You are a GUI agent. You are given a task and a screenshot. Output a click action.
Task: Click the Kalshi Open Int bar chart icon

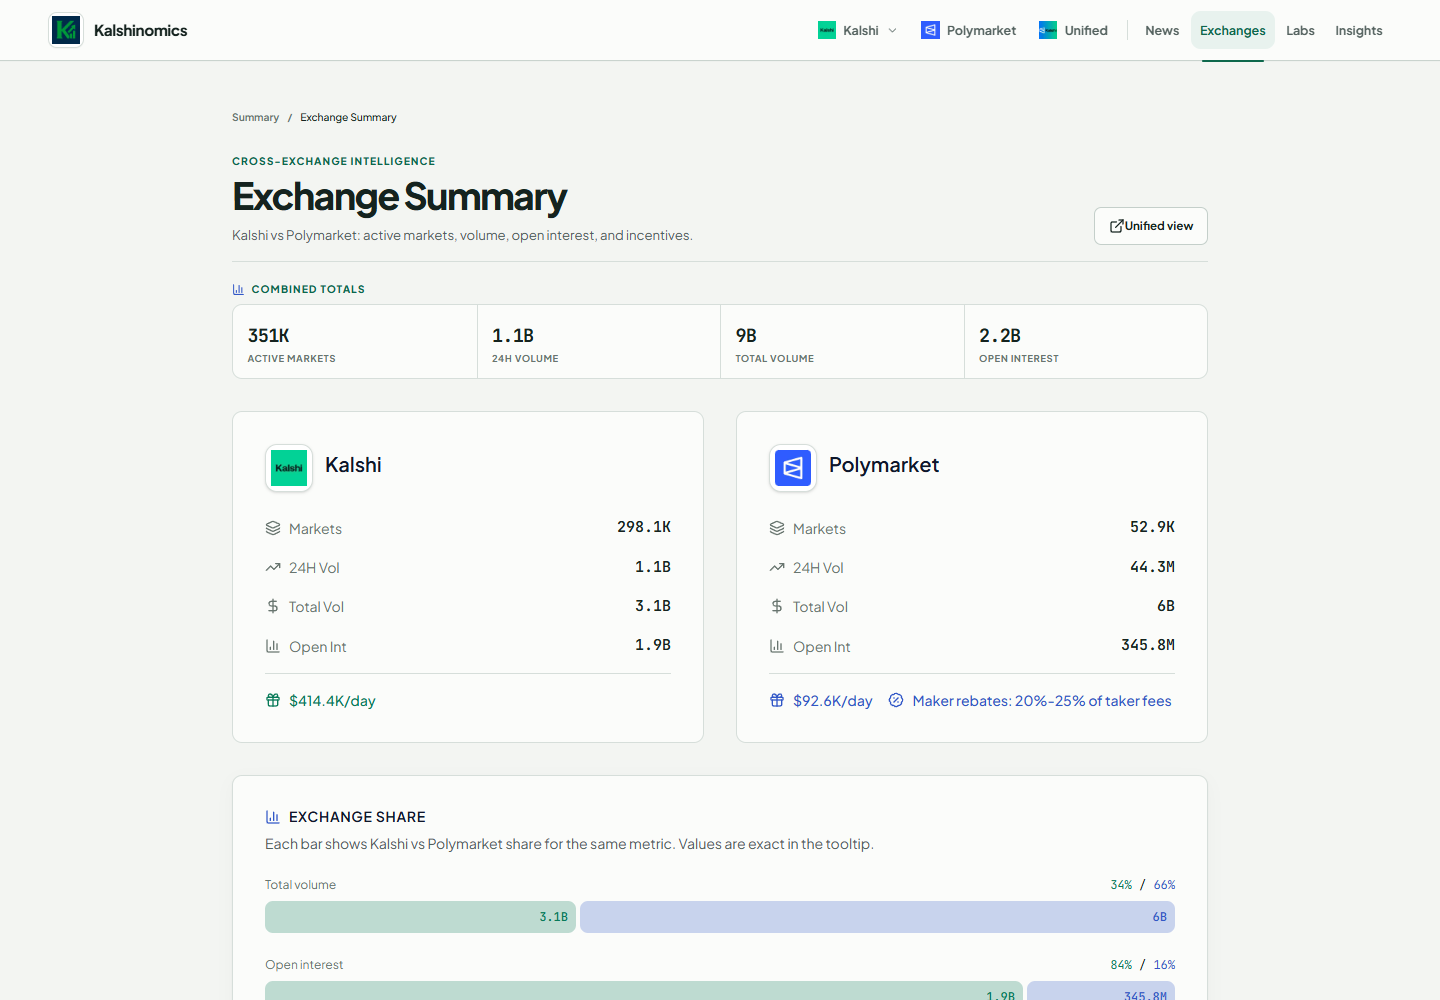coord(273,646)
